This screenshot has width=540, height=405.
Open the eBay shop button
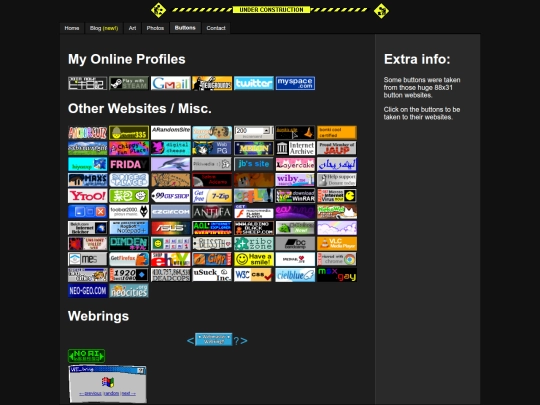(x=170, y=259)
